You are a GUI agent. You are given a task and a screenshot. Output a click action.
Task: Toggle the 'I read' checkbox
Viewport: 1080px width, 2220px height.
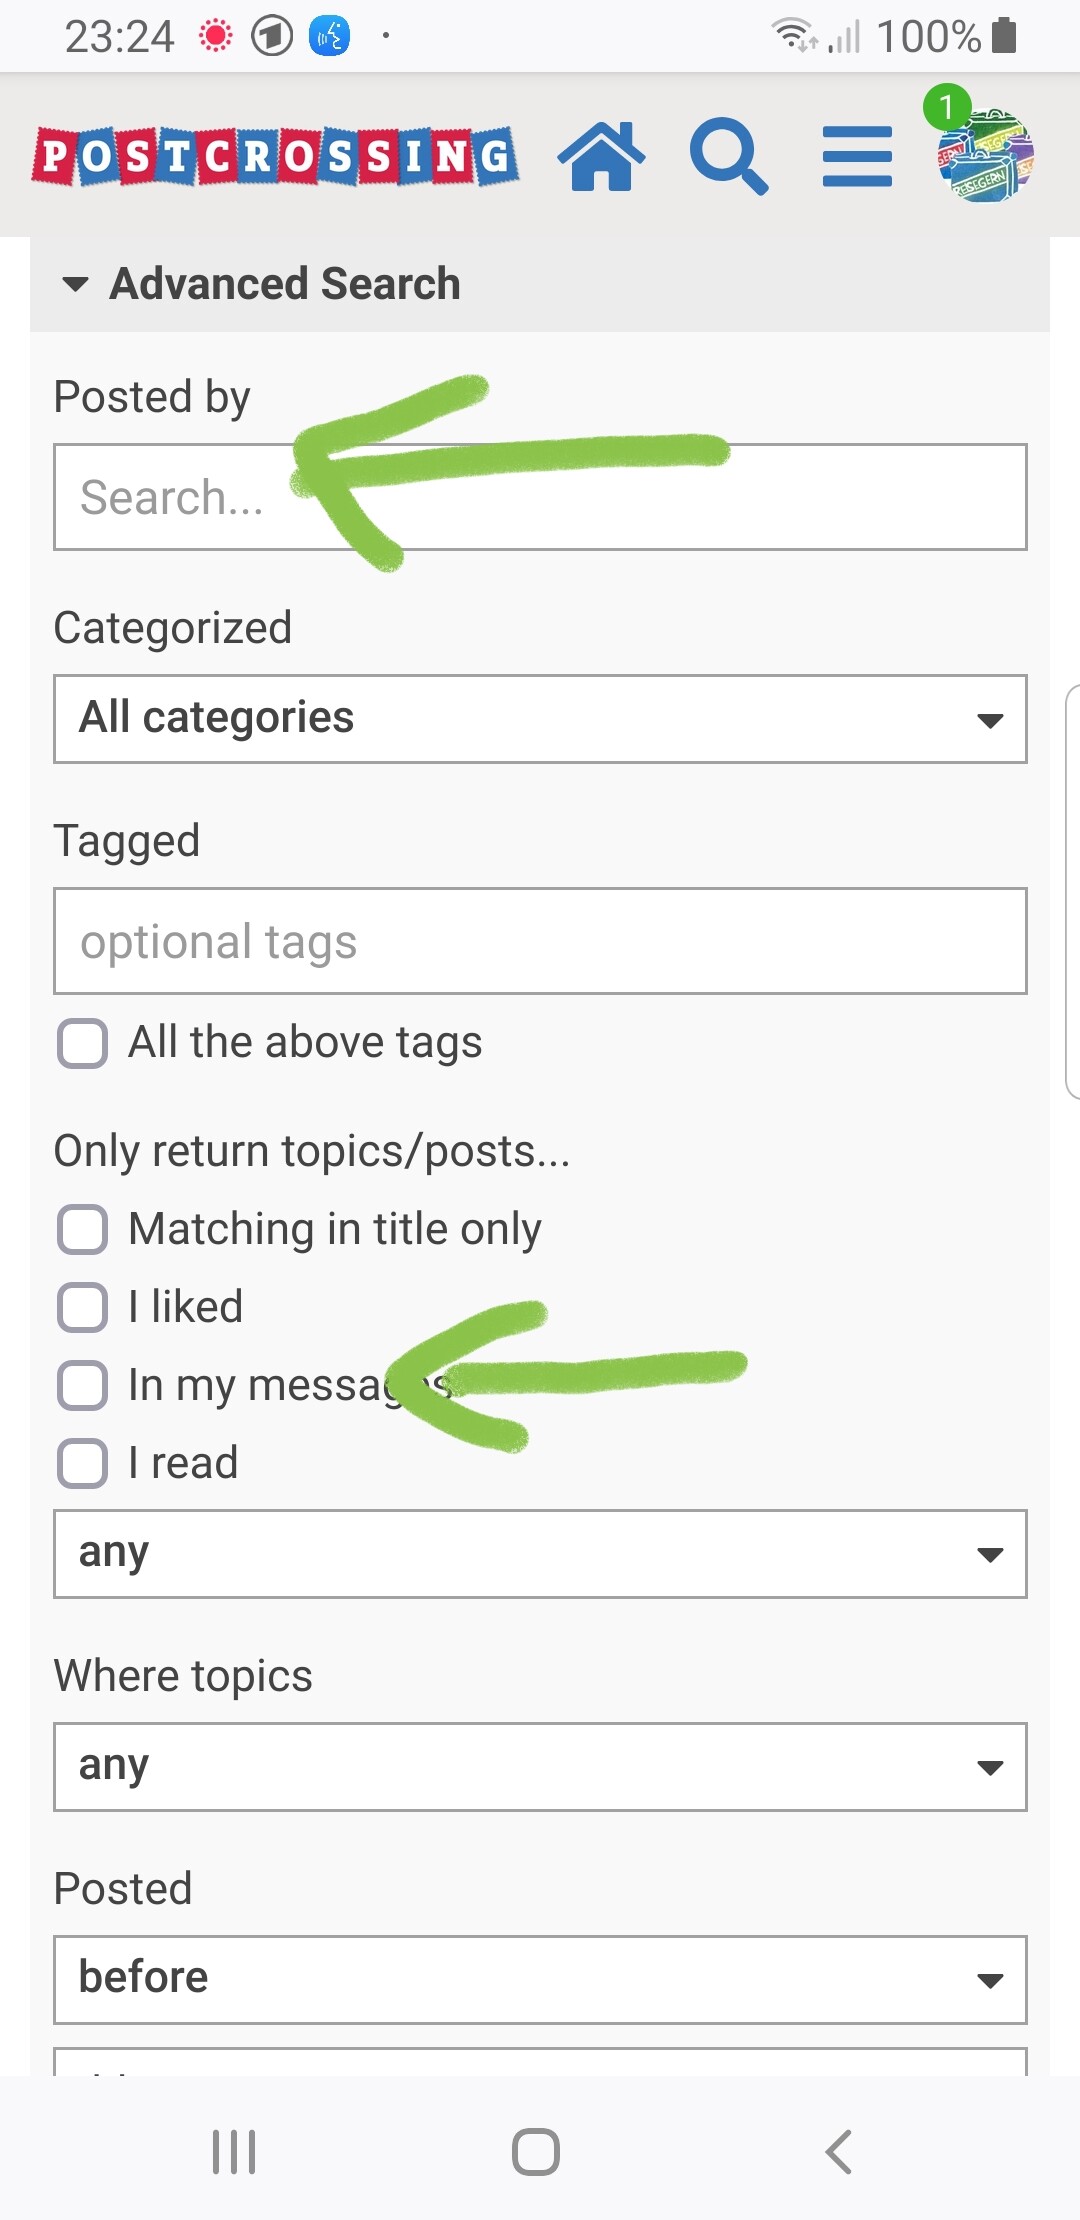pos(83,1463)
